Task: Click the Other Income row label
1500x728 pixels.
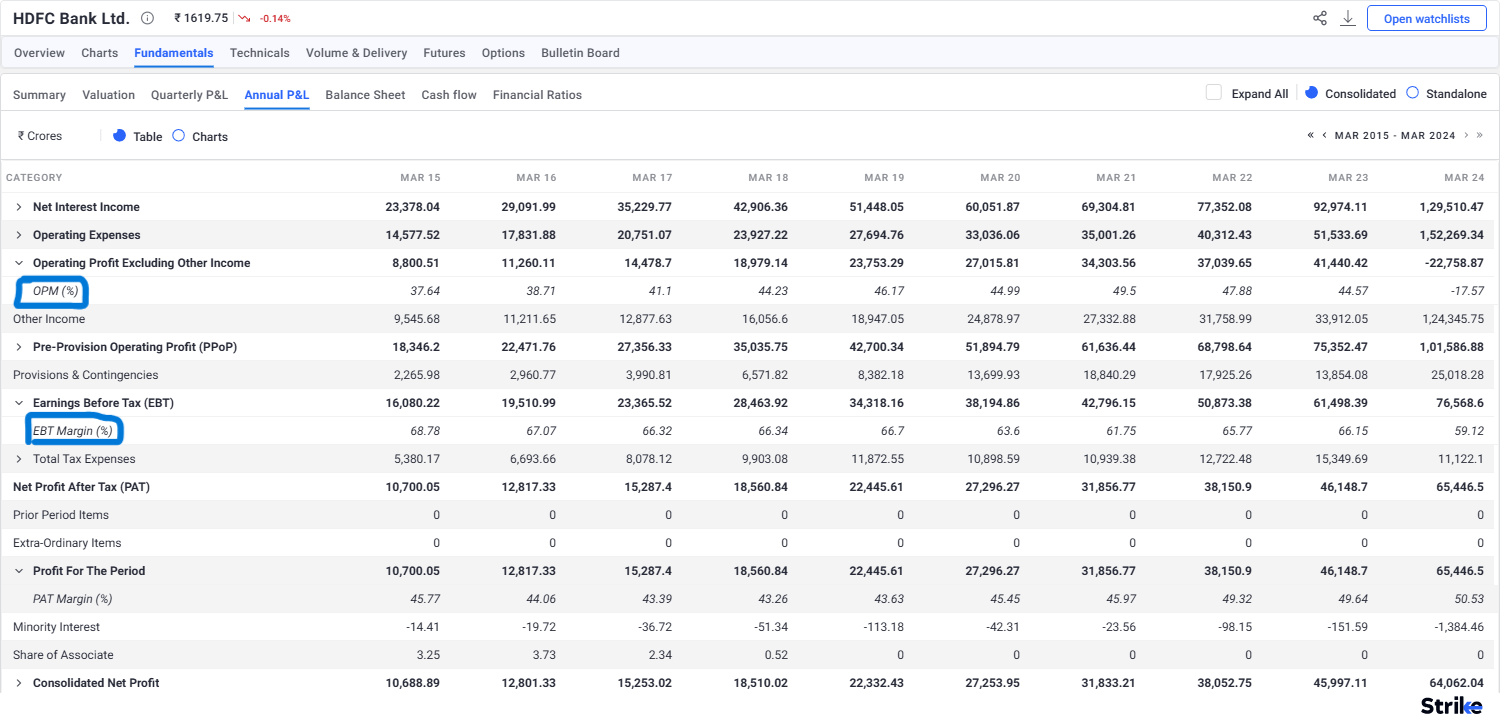Action: (x=49, y=319)
